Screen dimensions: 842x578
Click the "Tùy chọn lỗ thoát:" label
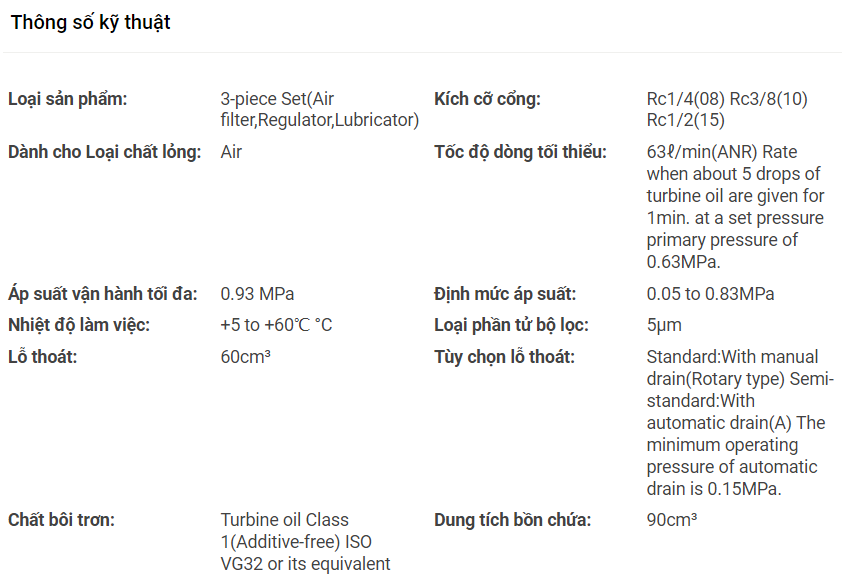(x=504, y=357)
